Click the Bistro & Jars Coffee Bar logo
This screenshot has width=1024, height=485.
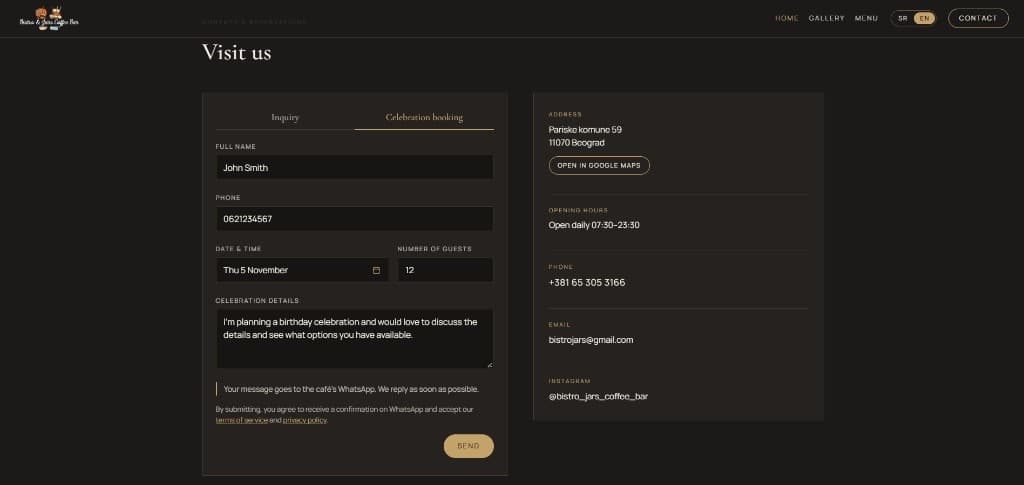[49, 18]
